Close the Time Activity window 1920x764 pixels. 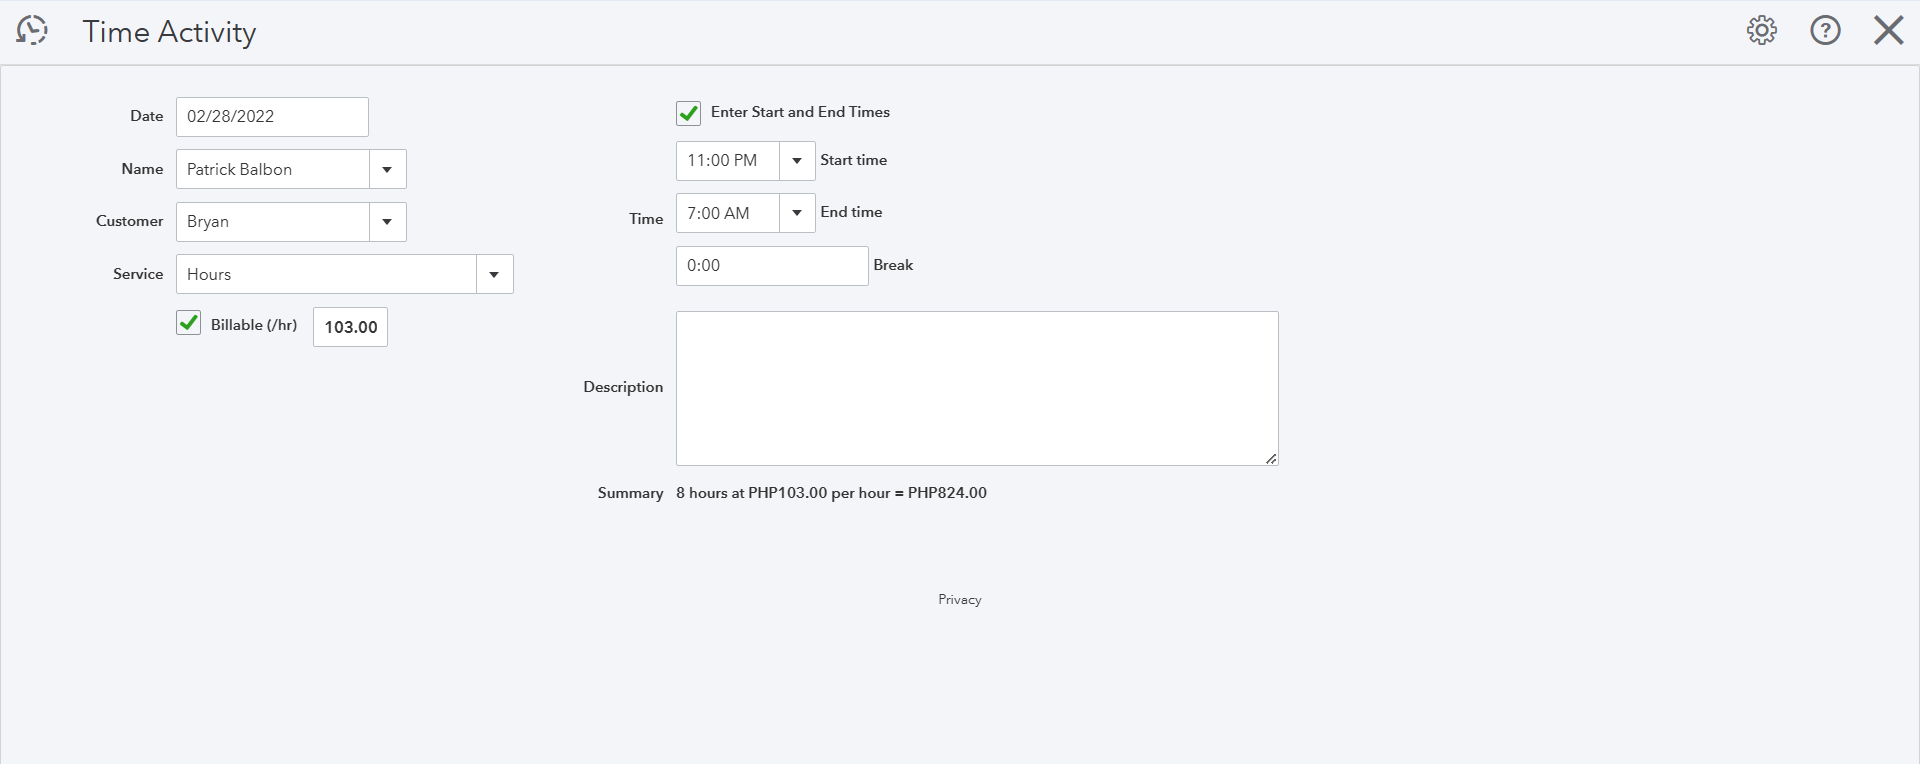point(1888,31)
